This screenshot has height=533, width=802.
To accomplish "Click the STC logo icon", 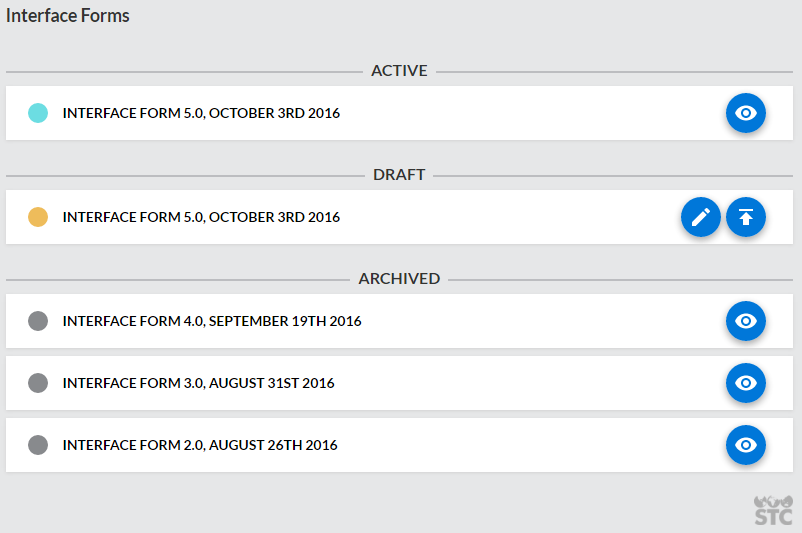I will (773, 510).
